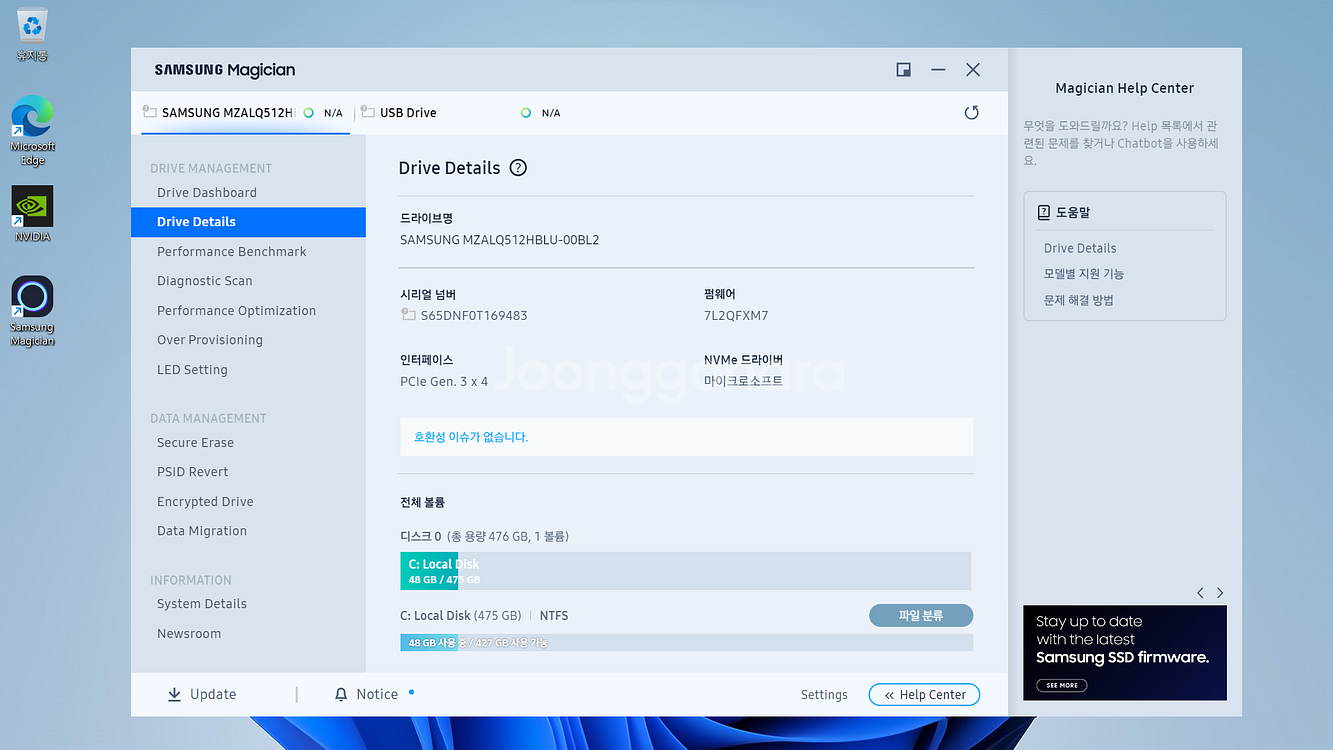
Task: Click the bell icon beside Notice
Action: pyautogui.click(x=341, y=694)
